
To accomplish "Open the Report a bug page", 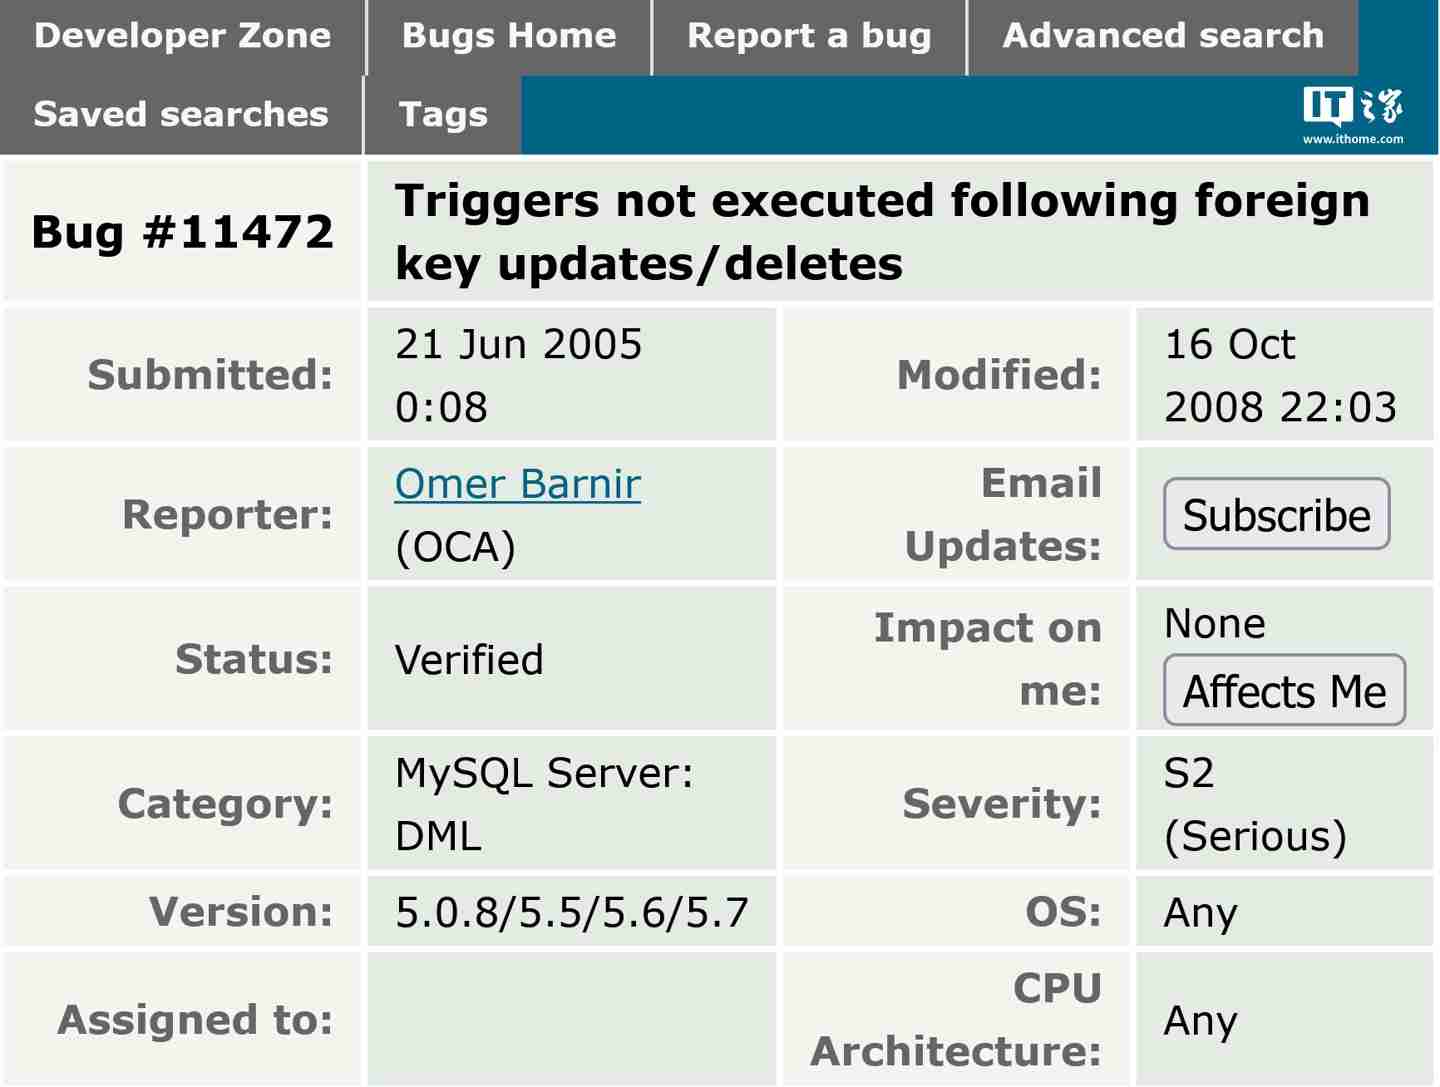I will click(808, 35).
